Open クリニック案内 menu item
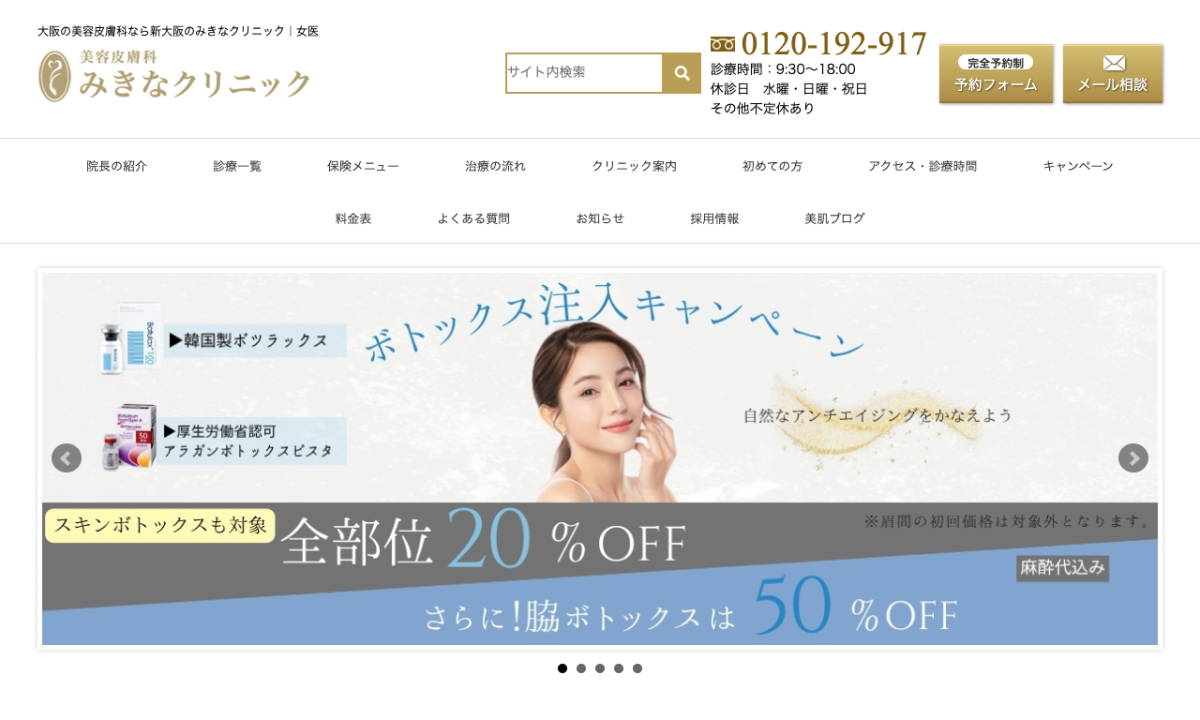 coord(634,166)
